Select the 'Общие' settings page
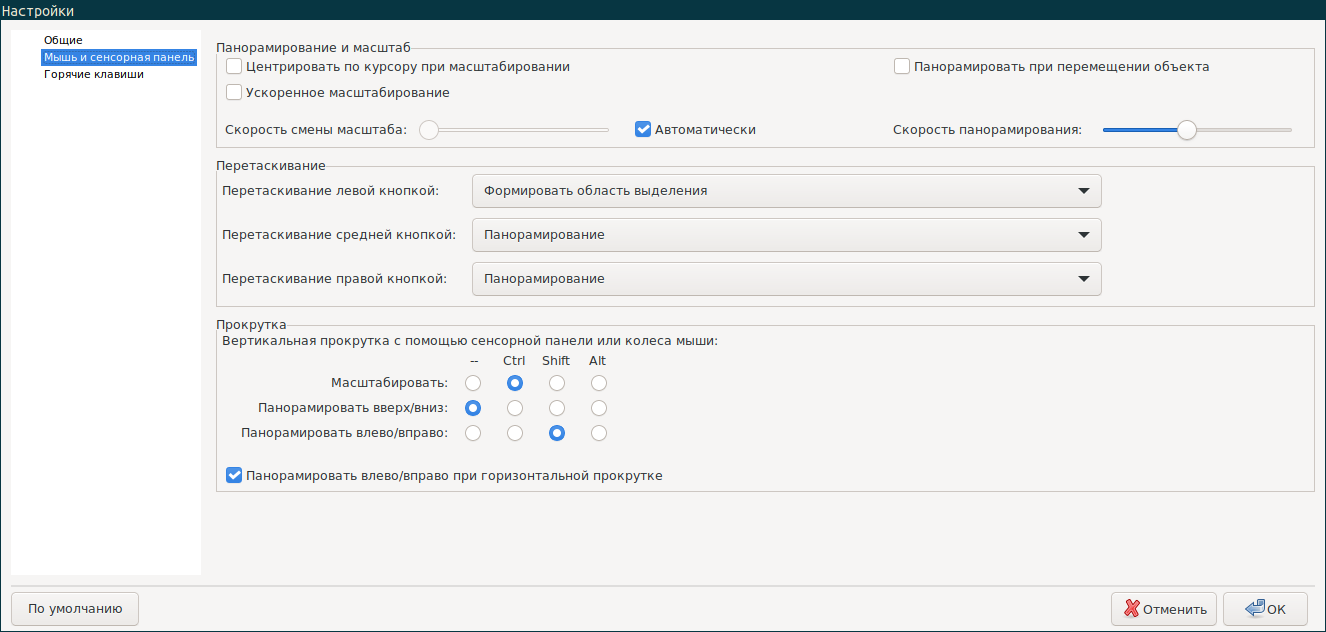 tap(62, 40)
